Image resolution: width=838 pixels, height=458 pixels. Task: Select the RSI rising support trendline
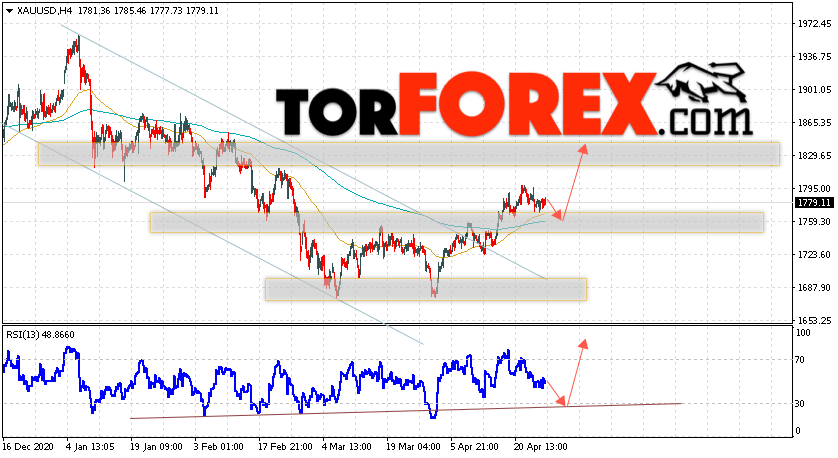[x=406, y=411]
